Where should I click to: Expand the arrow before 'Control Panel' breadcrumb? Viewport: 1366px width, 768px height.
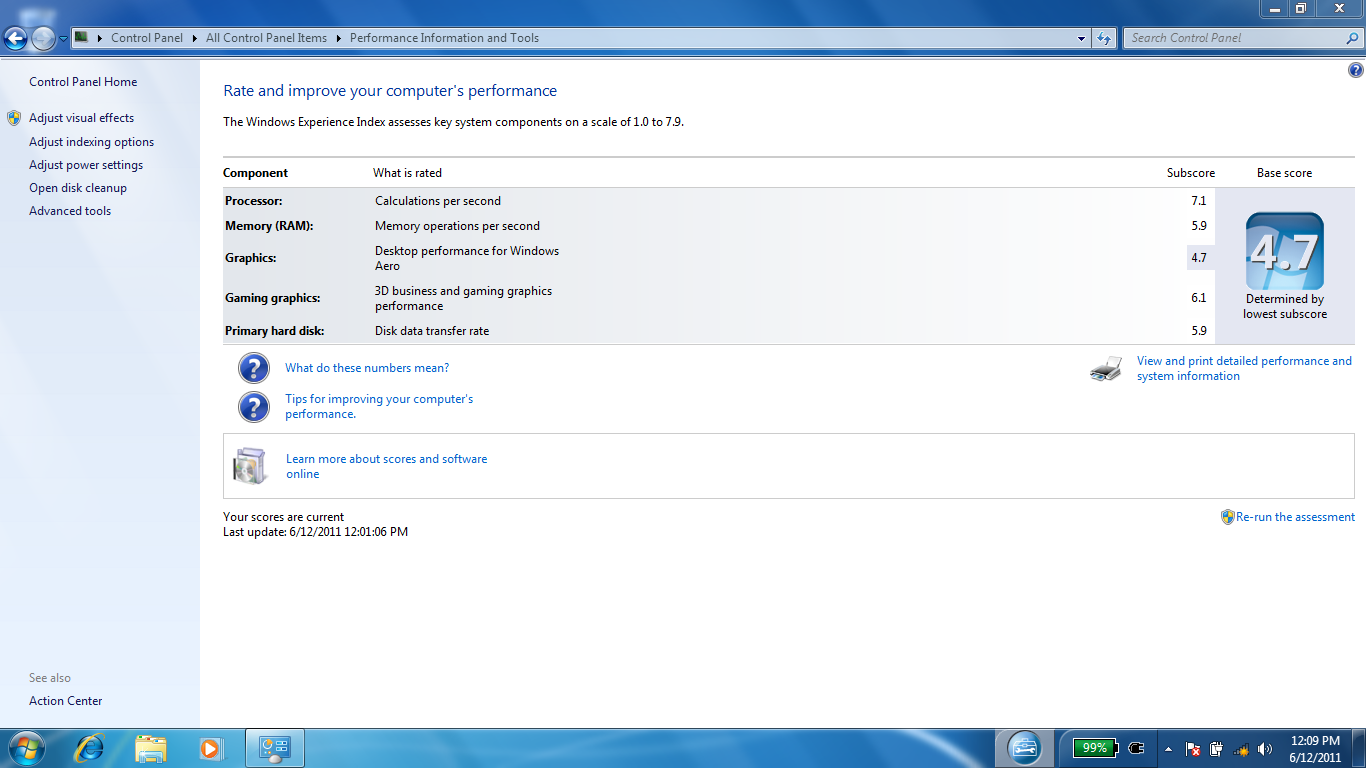[x=100, y=38]
